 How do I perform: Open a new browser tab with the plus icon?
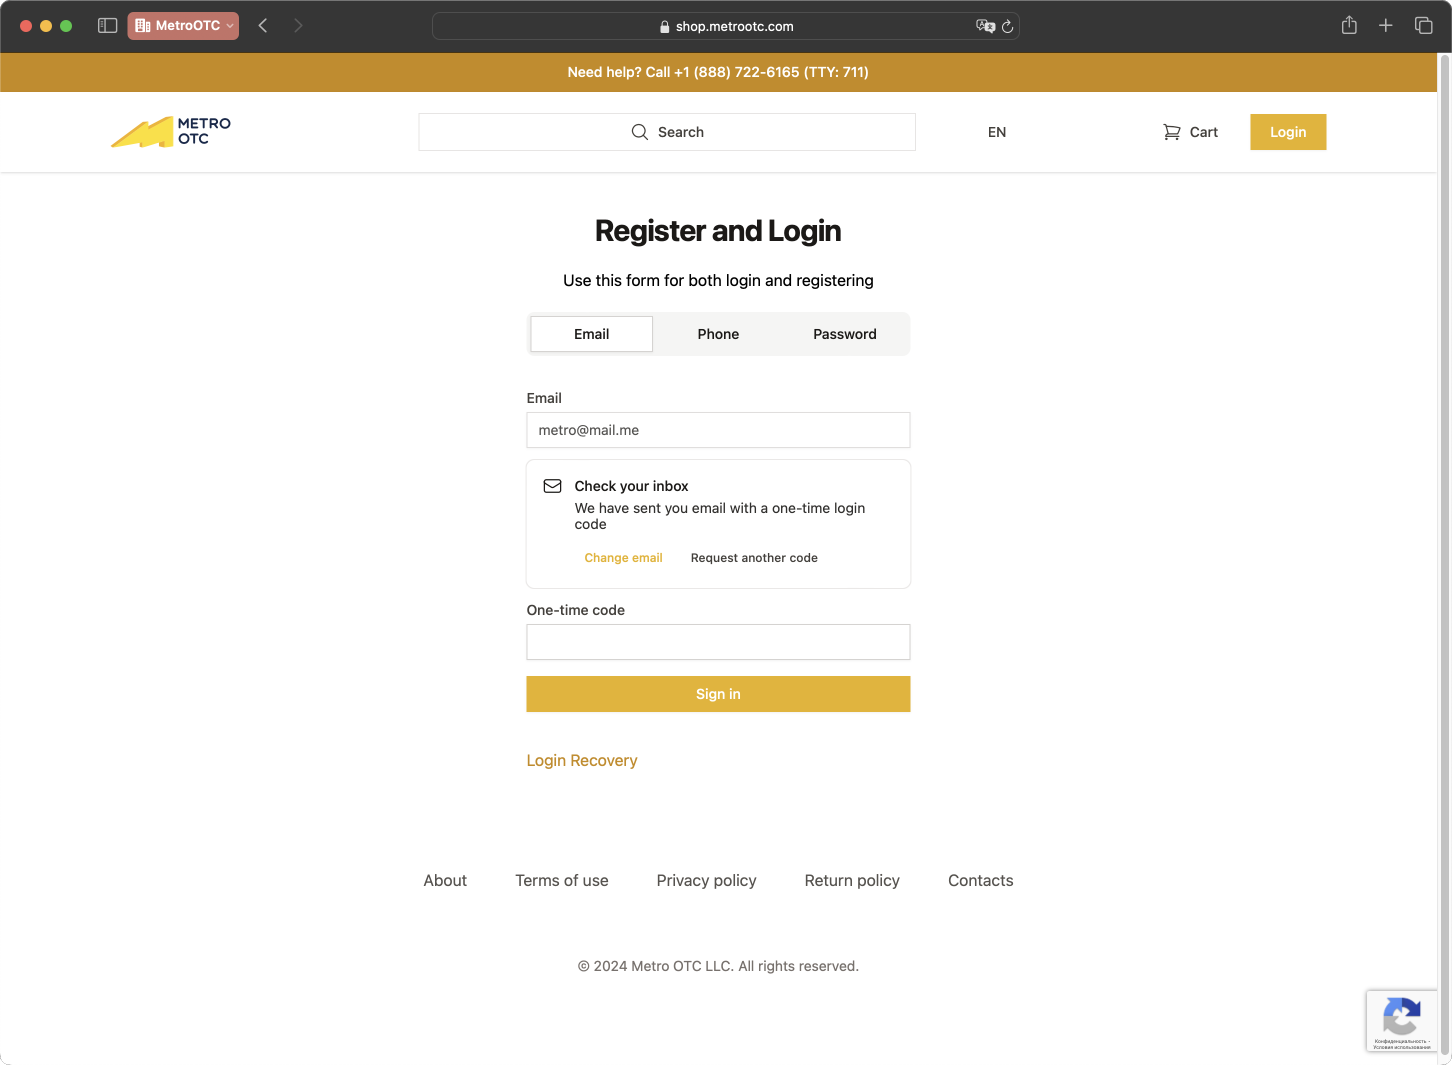point(1386,25)
